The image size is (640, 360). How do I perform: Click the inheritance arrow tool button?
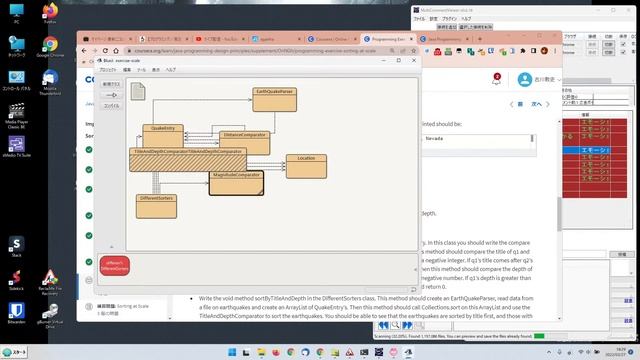click(x=111, y=95)
